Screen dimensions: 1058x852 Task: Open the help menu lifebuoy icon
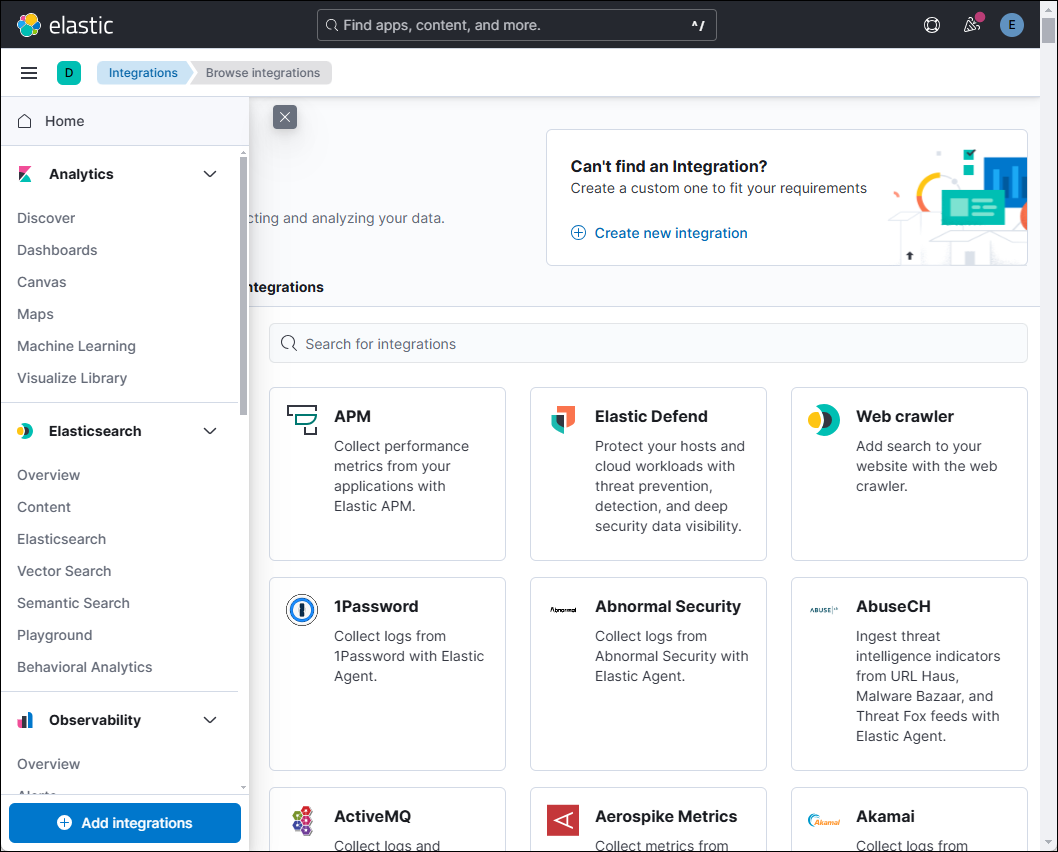coord(932,25)
